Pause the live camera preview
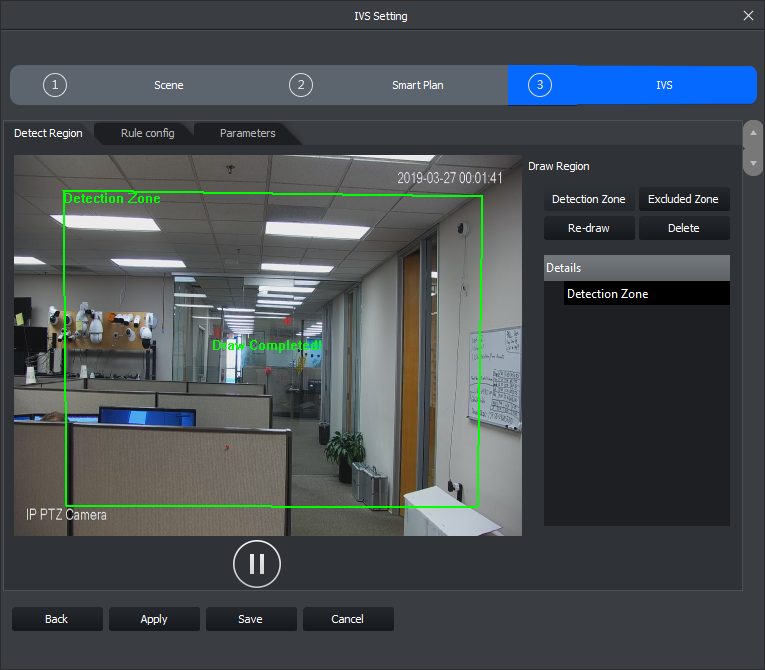This screenshot has height=670, width=765. click(x=257, y=563)
